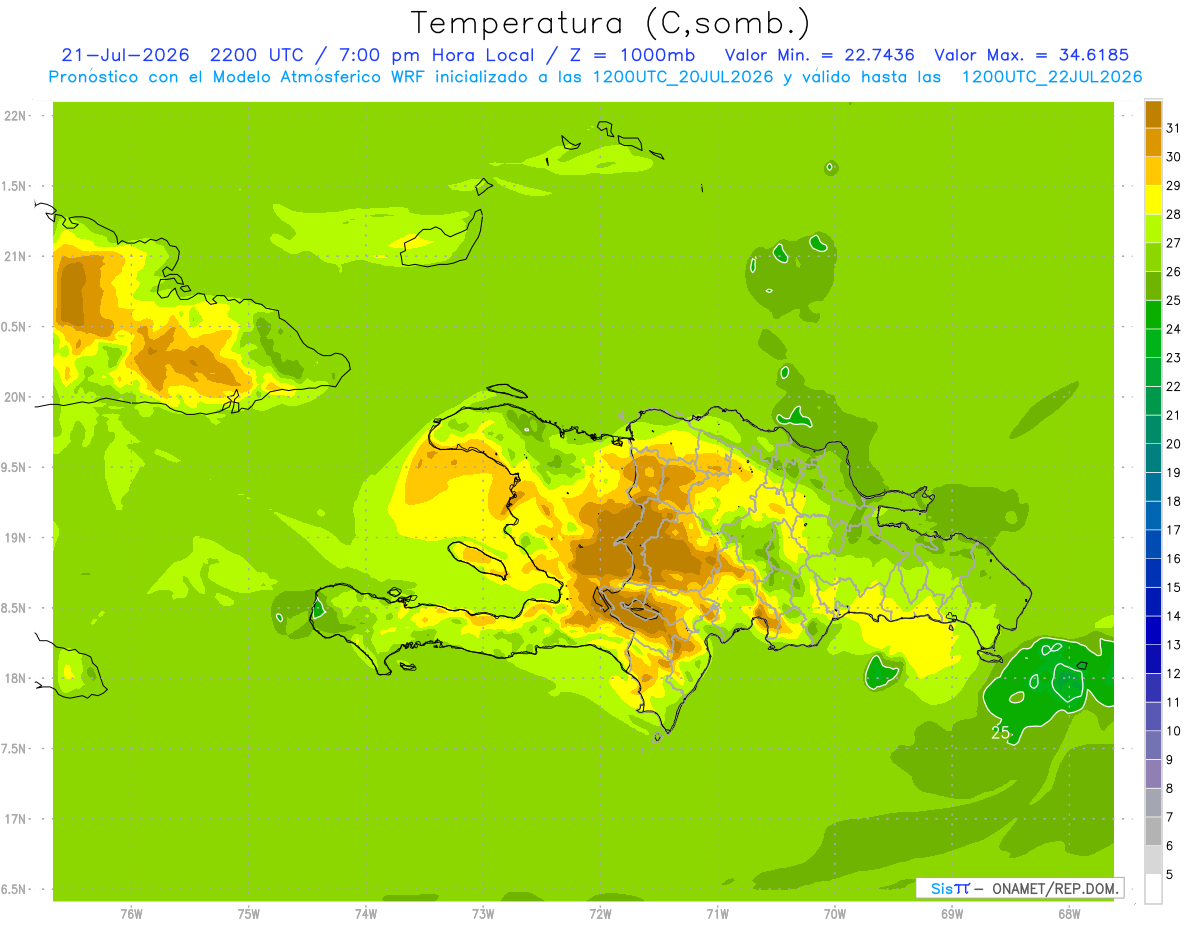Click the colorbar band between 26 and 27

[1153, 257]
